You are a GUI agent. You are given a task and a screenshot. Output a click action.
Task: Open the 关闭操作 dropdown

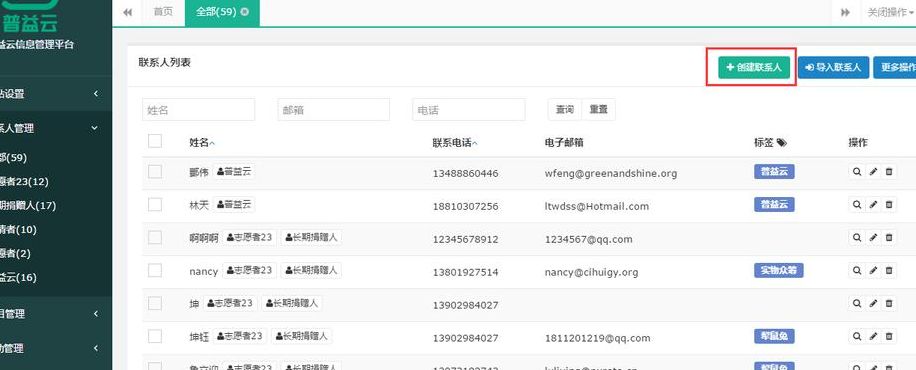pos(889,12)
